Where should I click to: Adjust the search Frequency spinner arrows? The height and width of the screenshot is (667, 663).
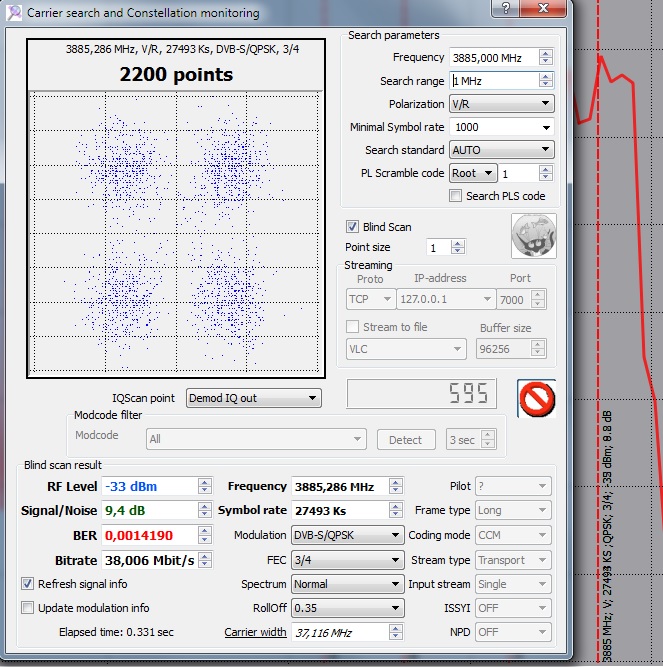point(546,57)
